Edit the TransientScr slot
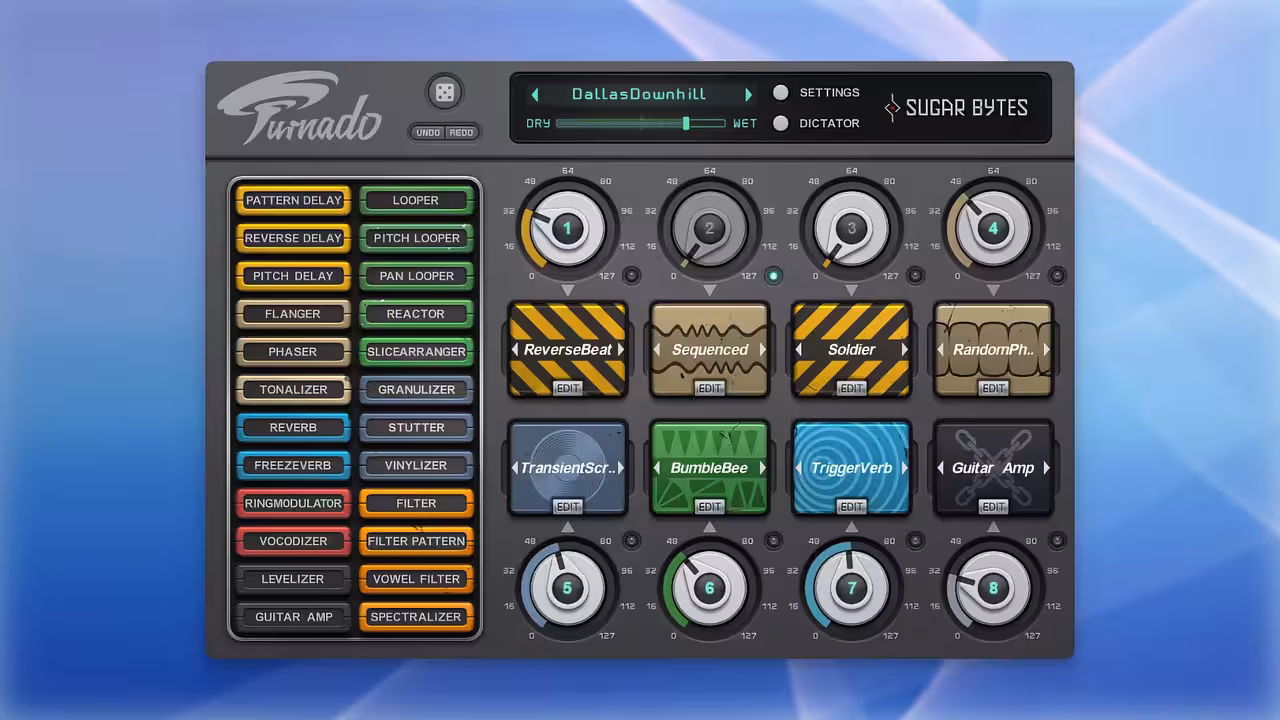Screen dimensions: 1280x720 click(567, 506)
